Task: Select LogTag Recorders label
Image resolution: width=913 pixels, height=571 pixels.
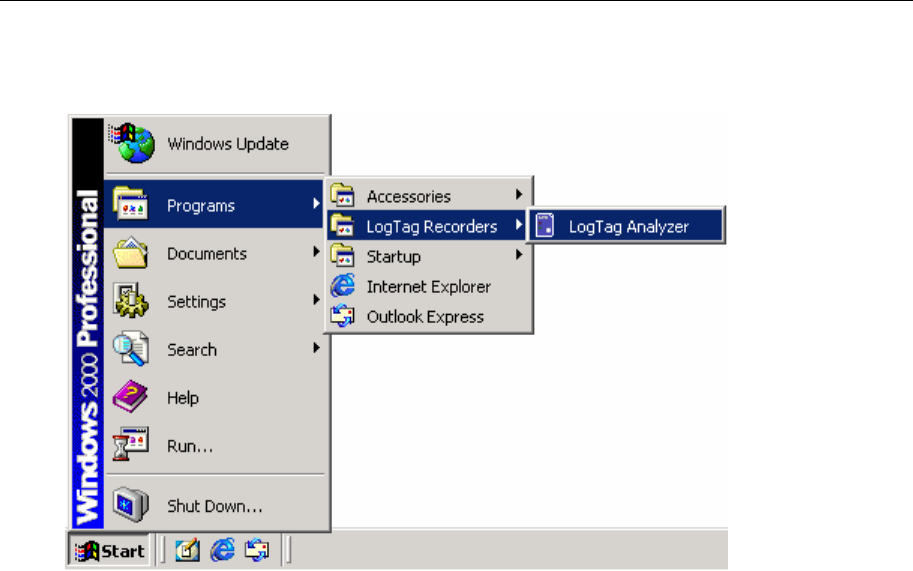Action: [x=431, y=227]
